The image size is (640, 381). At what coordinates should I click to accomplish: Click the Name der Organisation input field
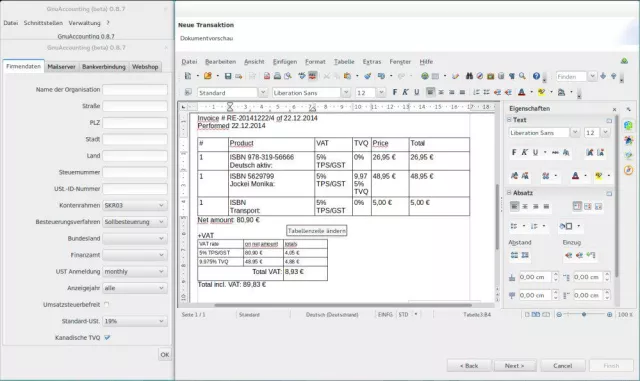pyautogui.click(x=135, y=89)
